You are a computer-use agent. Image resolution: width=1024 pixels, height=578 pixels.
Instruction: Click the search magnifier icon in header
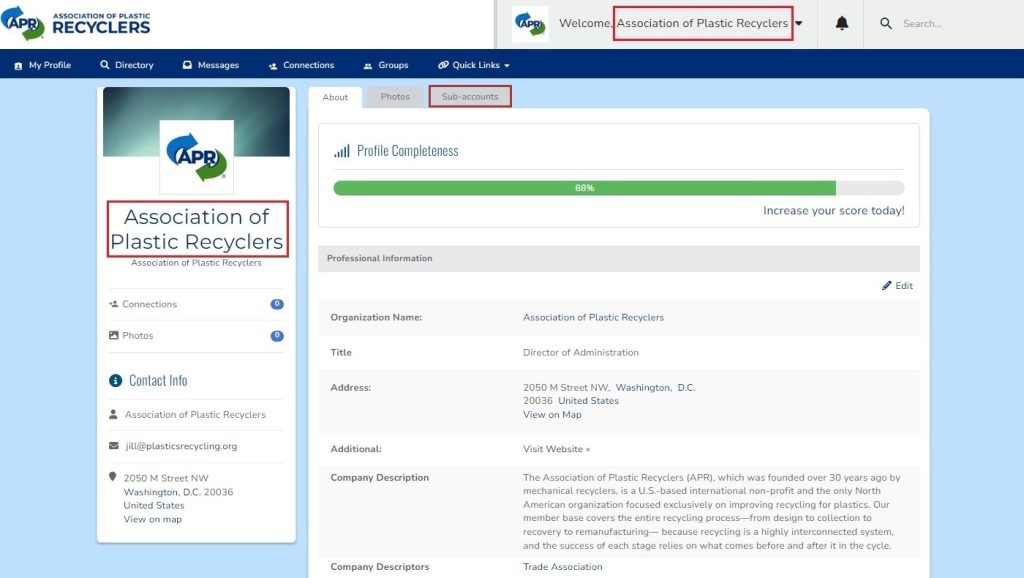886,24
